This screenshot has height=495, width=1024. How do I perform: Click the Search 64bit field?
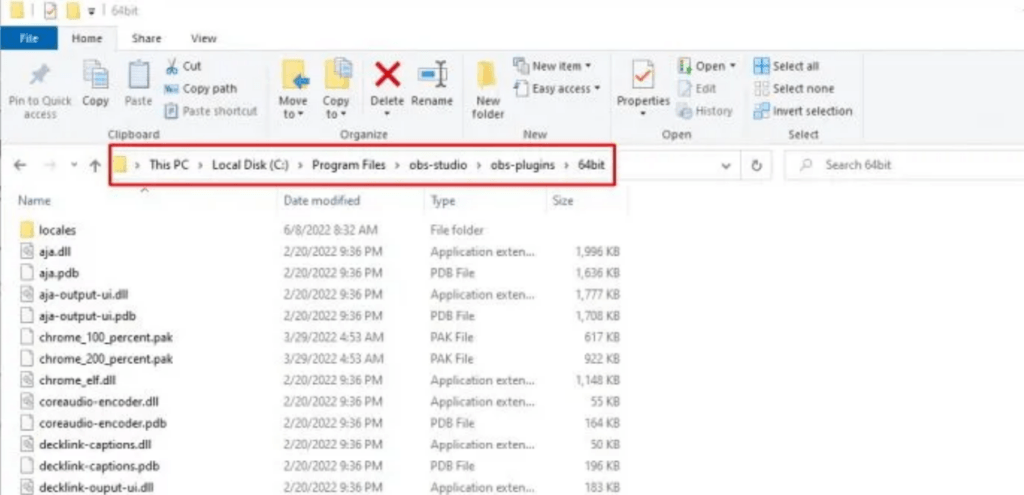(904, 165)
